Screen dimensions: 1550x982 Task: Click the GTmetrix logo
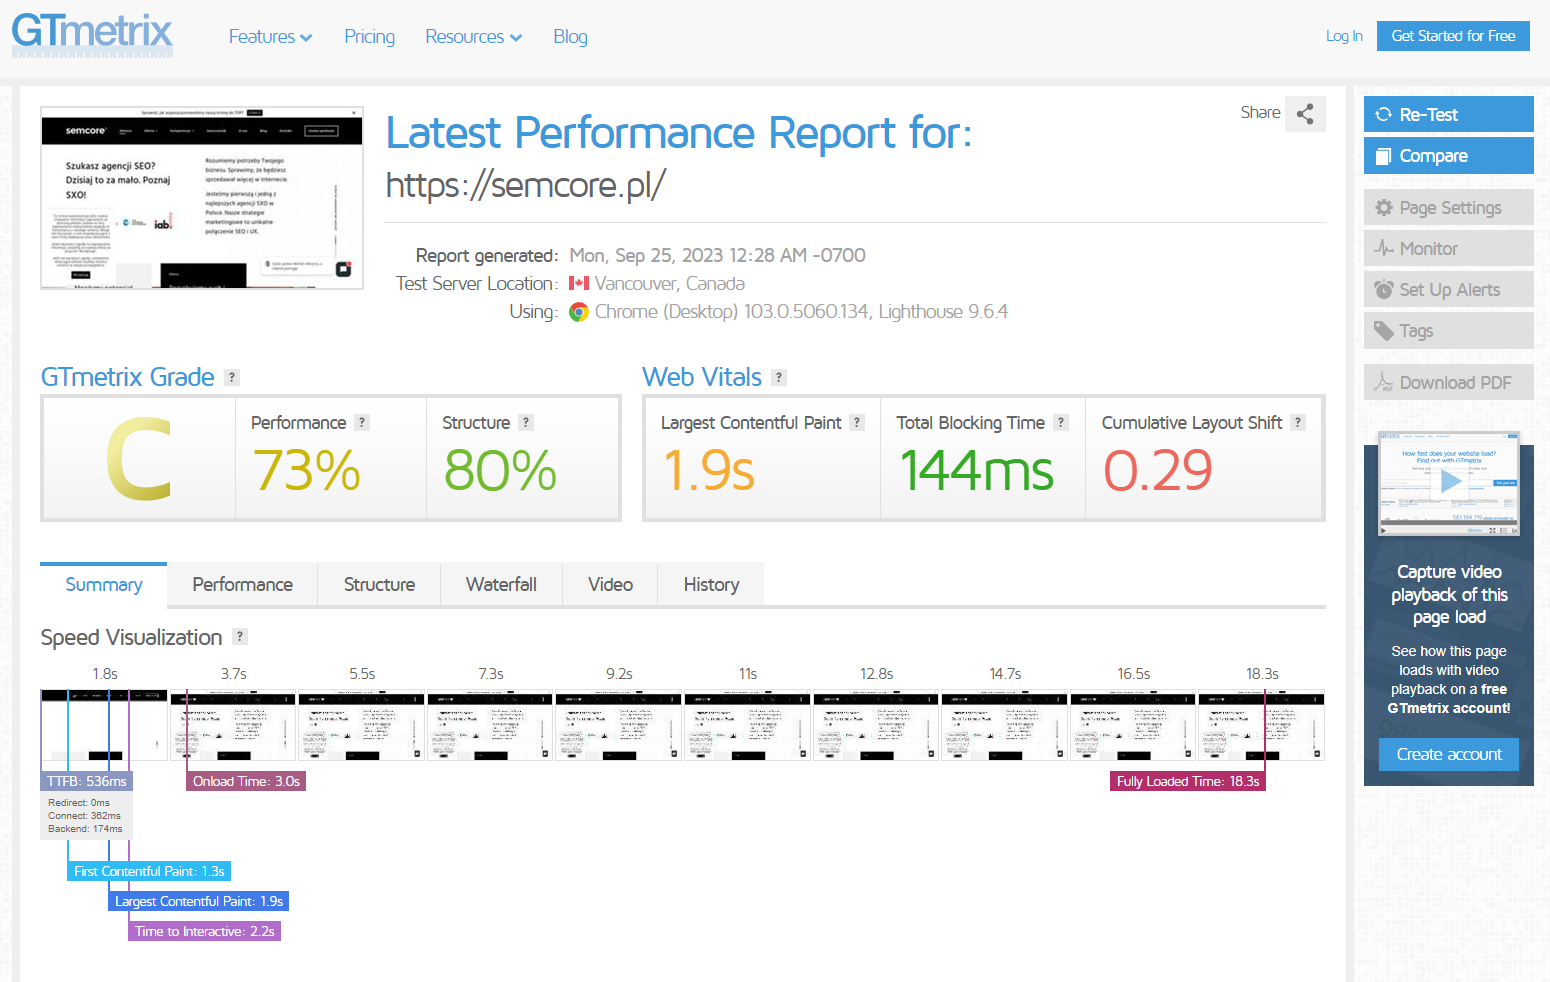pyautogui.click(x=92, y=34)
